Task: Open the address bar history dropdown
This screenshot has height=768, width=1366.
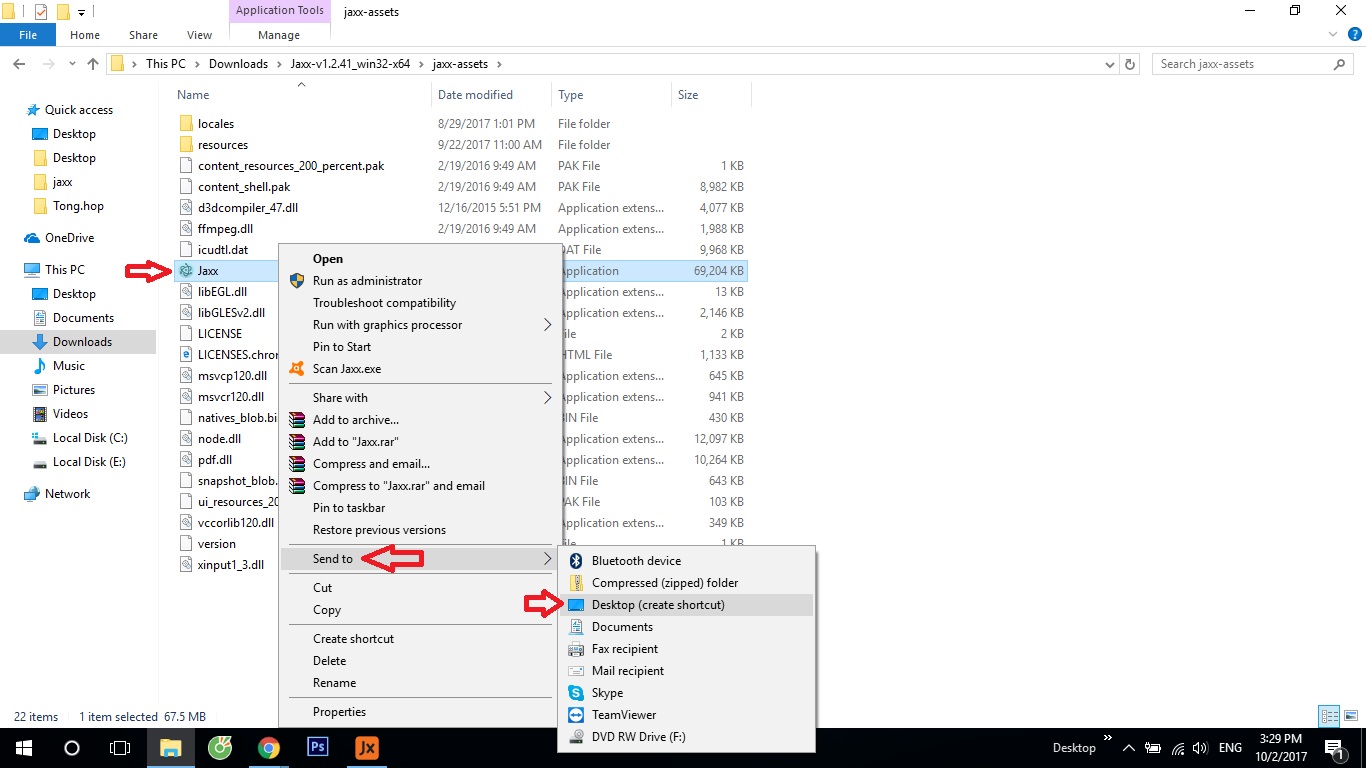Action: pos(1110,64)
